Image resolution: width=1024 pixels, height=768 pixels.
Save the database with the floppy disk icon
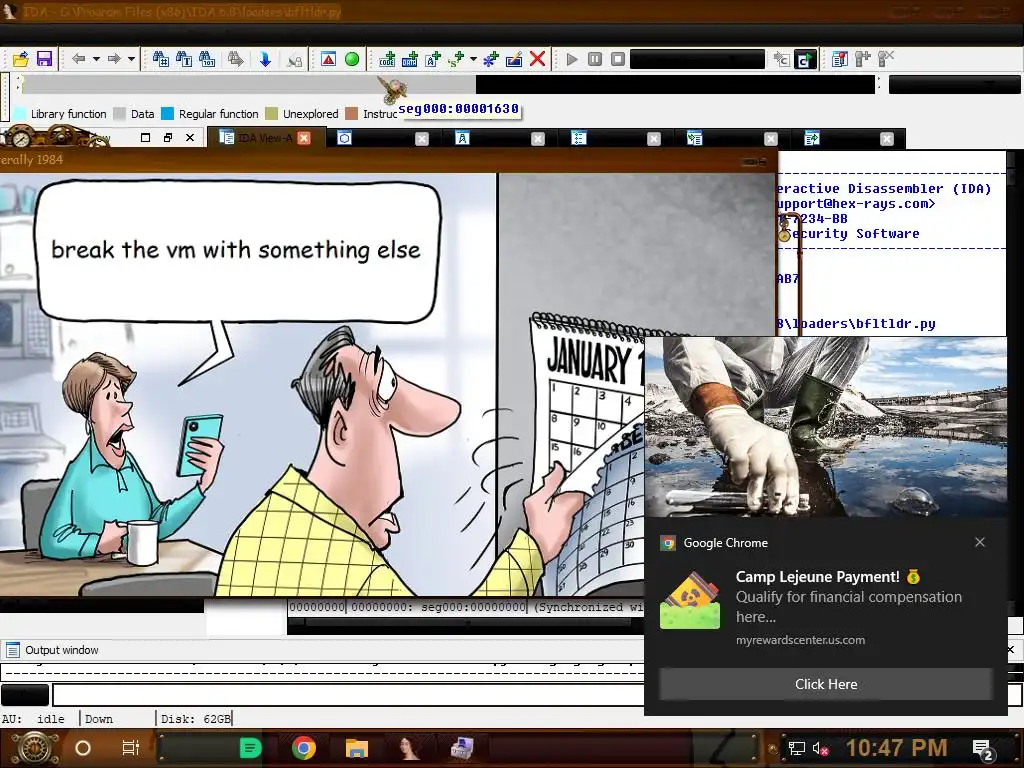[x=44, y=59]
